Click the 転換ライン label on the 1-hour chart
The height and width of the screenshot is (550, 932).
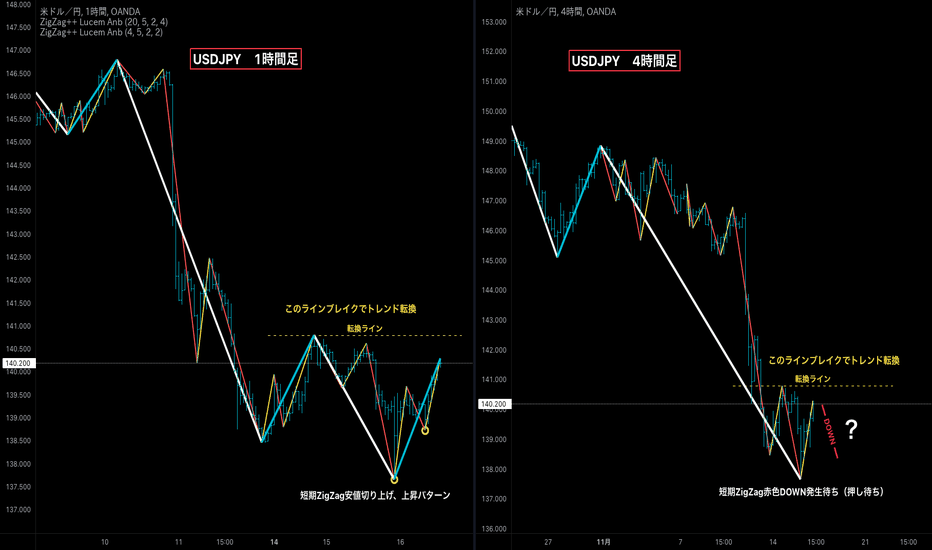coord(365,328)
